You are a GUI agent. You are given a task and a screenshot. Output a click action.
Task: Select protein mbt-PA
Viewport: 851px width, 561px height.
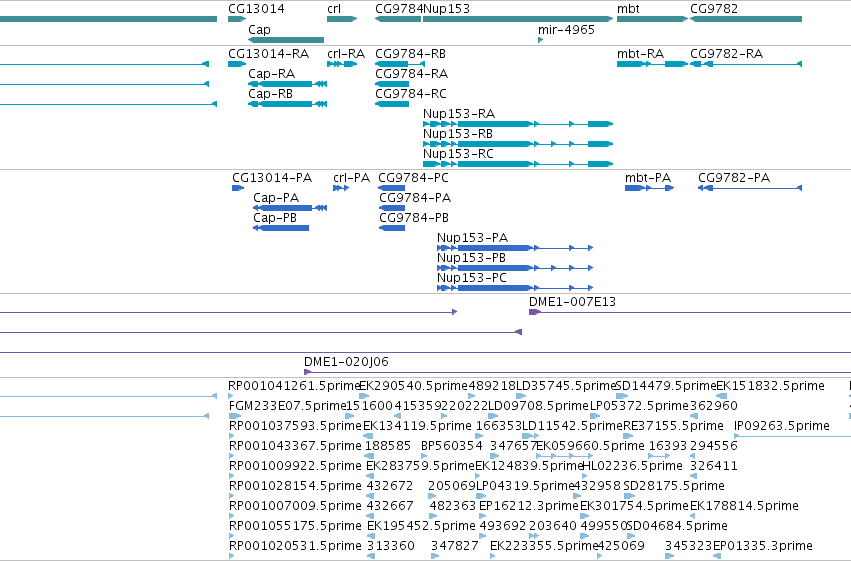pos(647,178)
